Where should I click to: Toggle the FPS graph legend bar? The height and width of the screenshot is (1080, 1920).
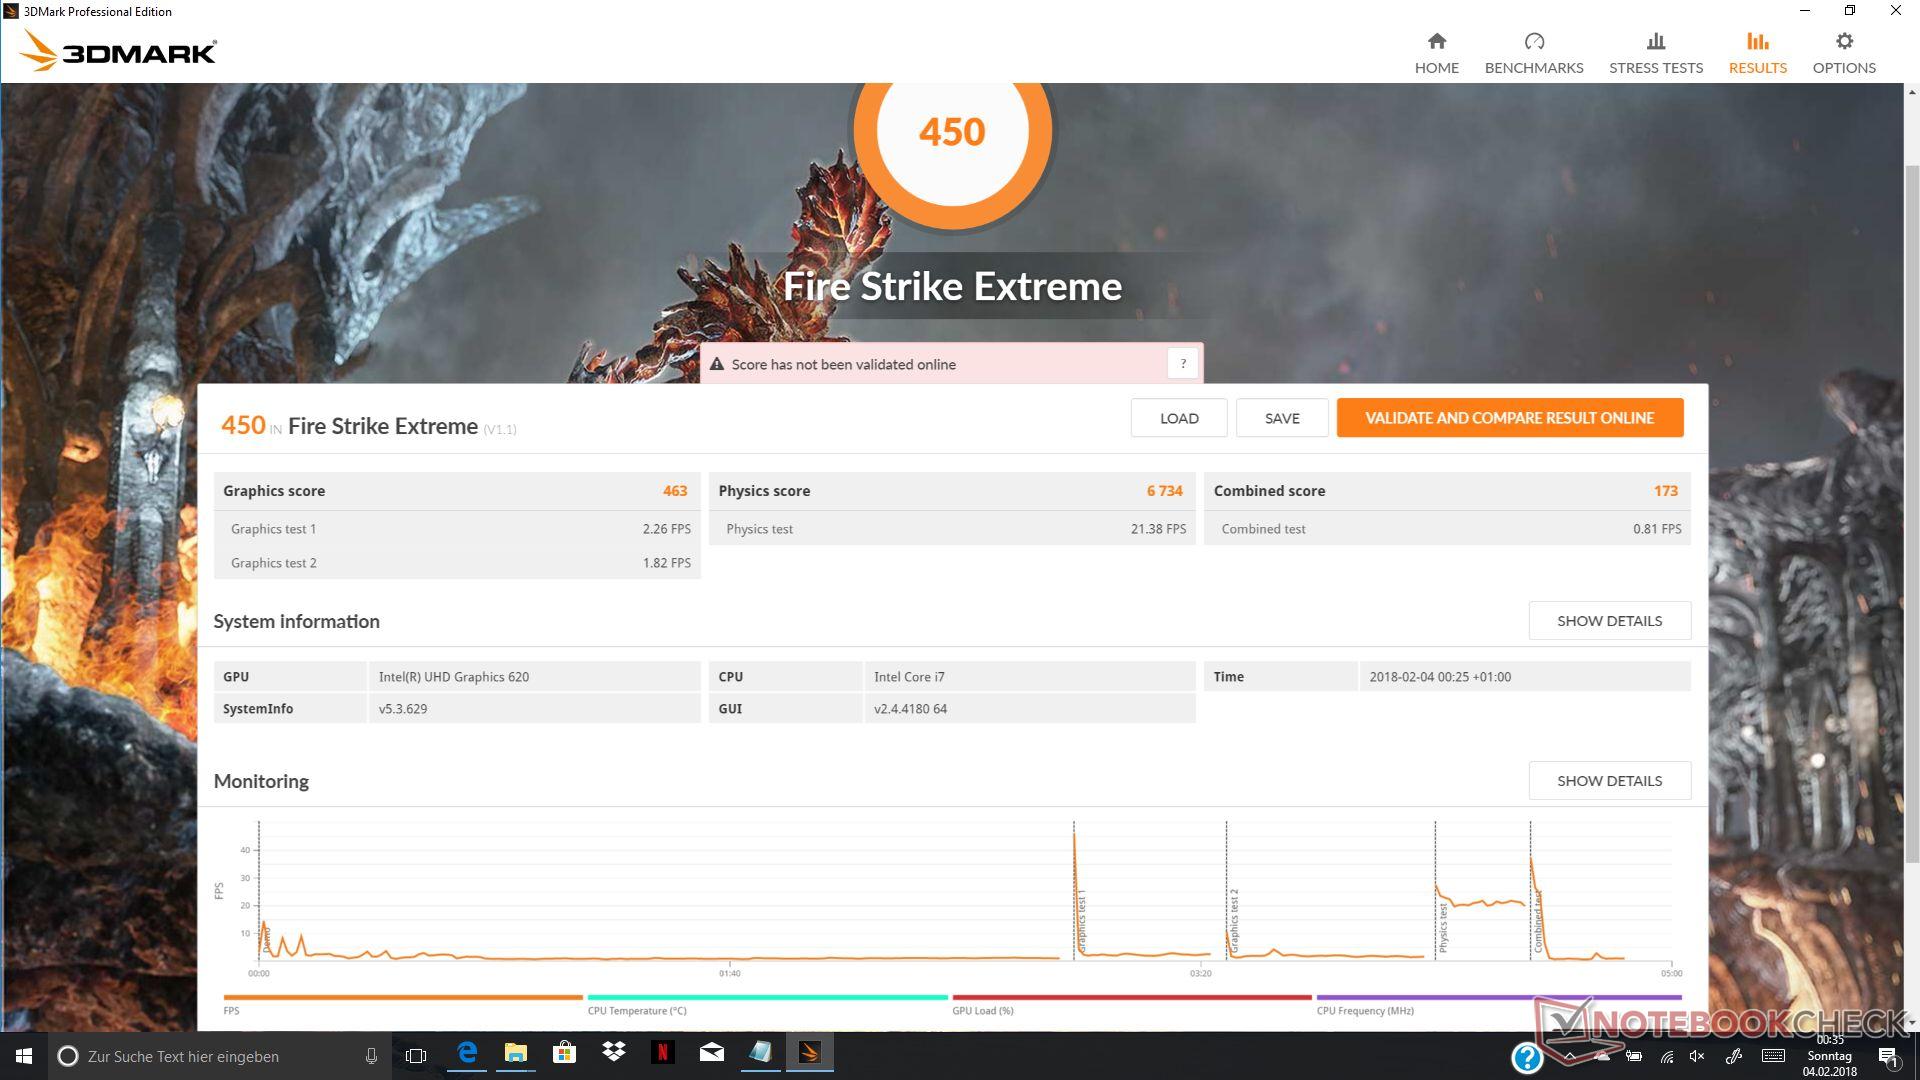pos(402,998)
